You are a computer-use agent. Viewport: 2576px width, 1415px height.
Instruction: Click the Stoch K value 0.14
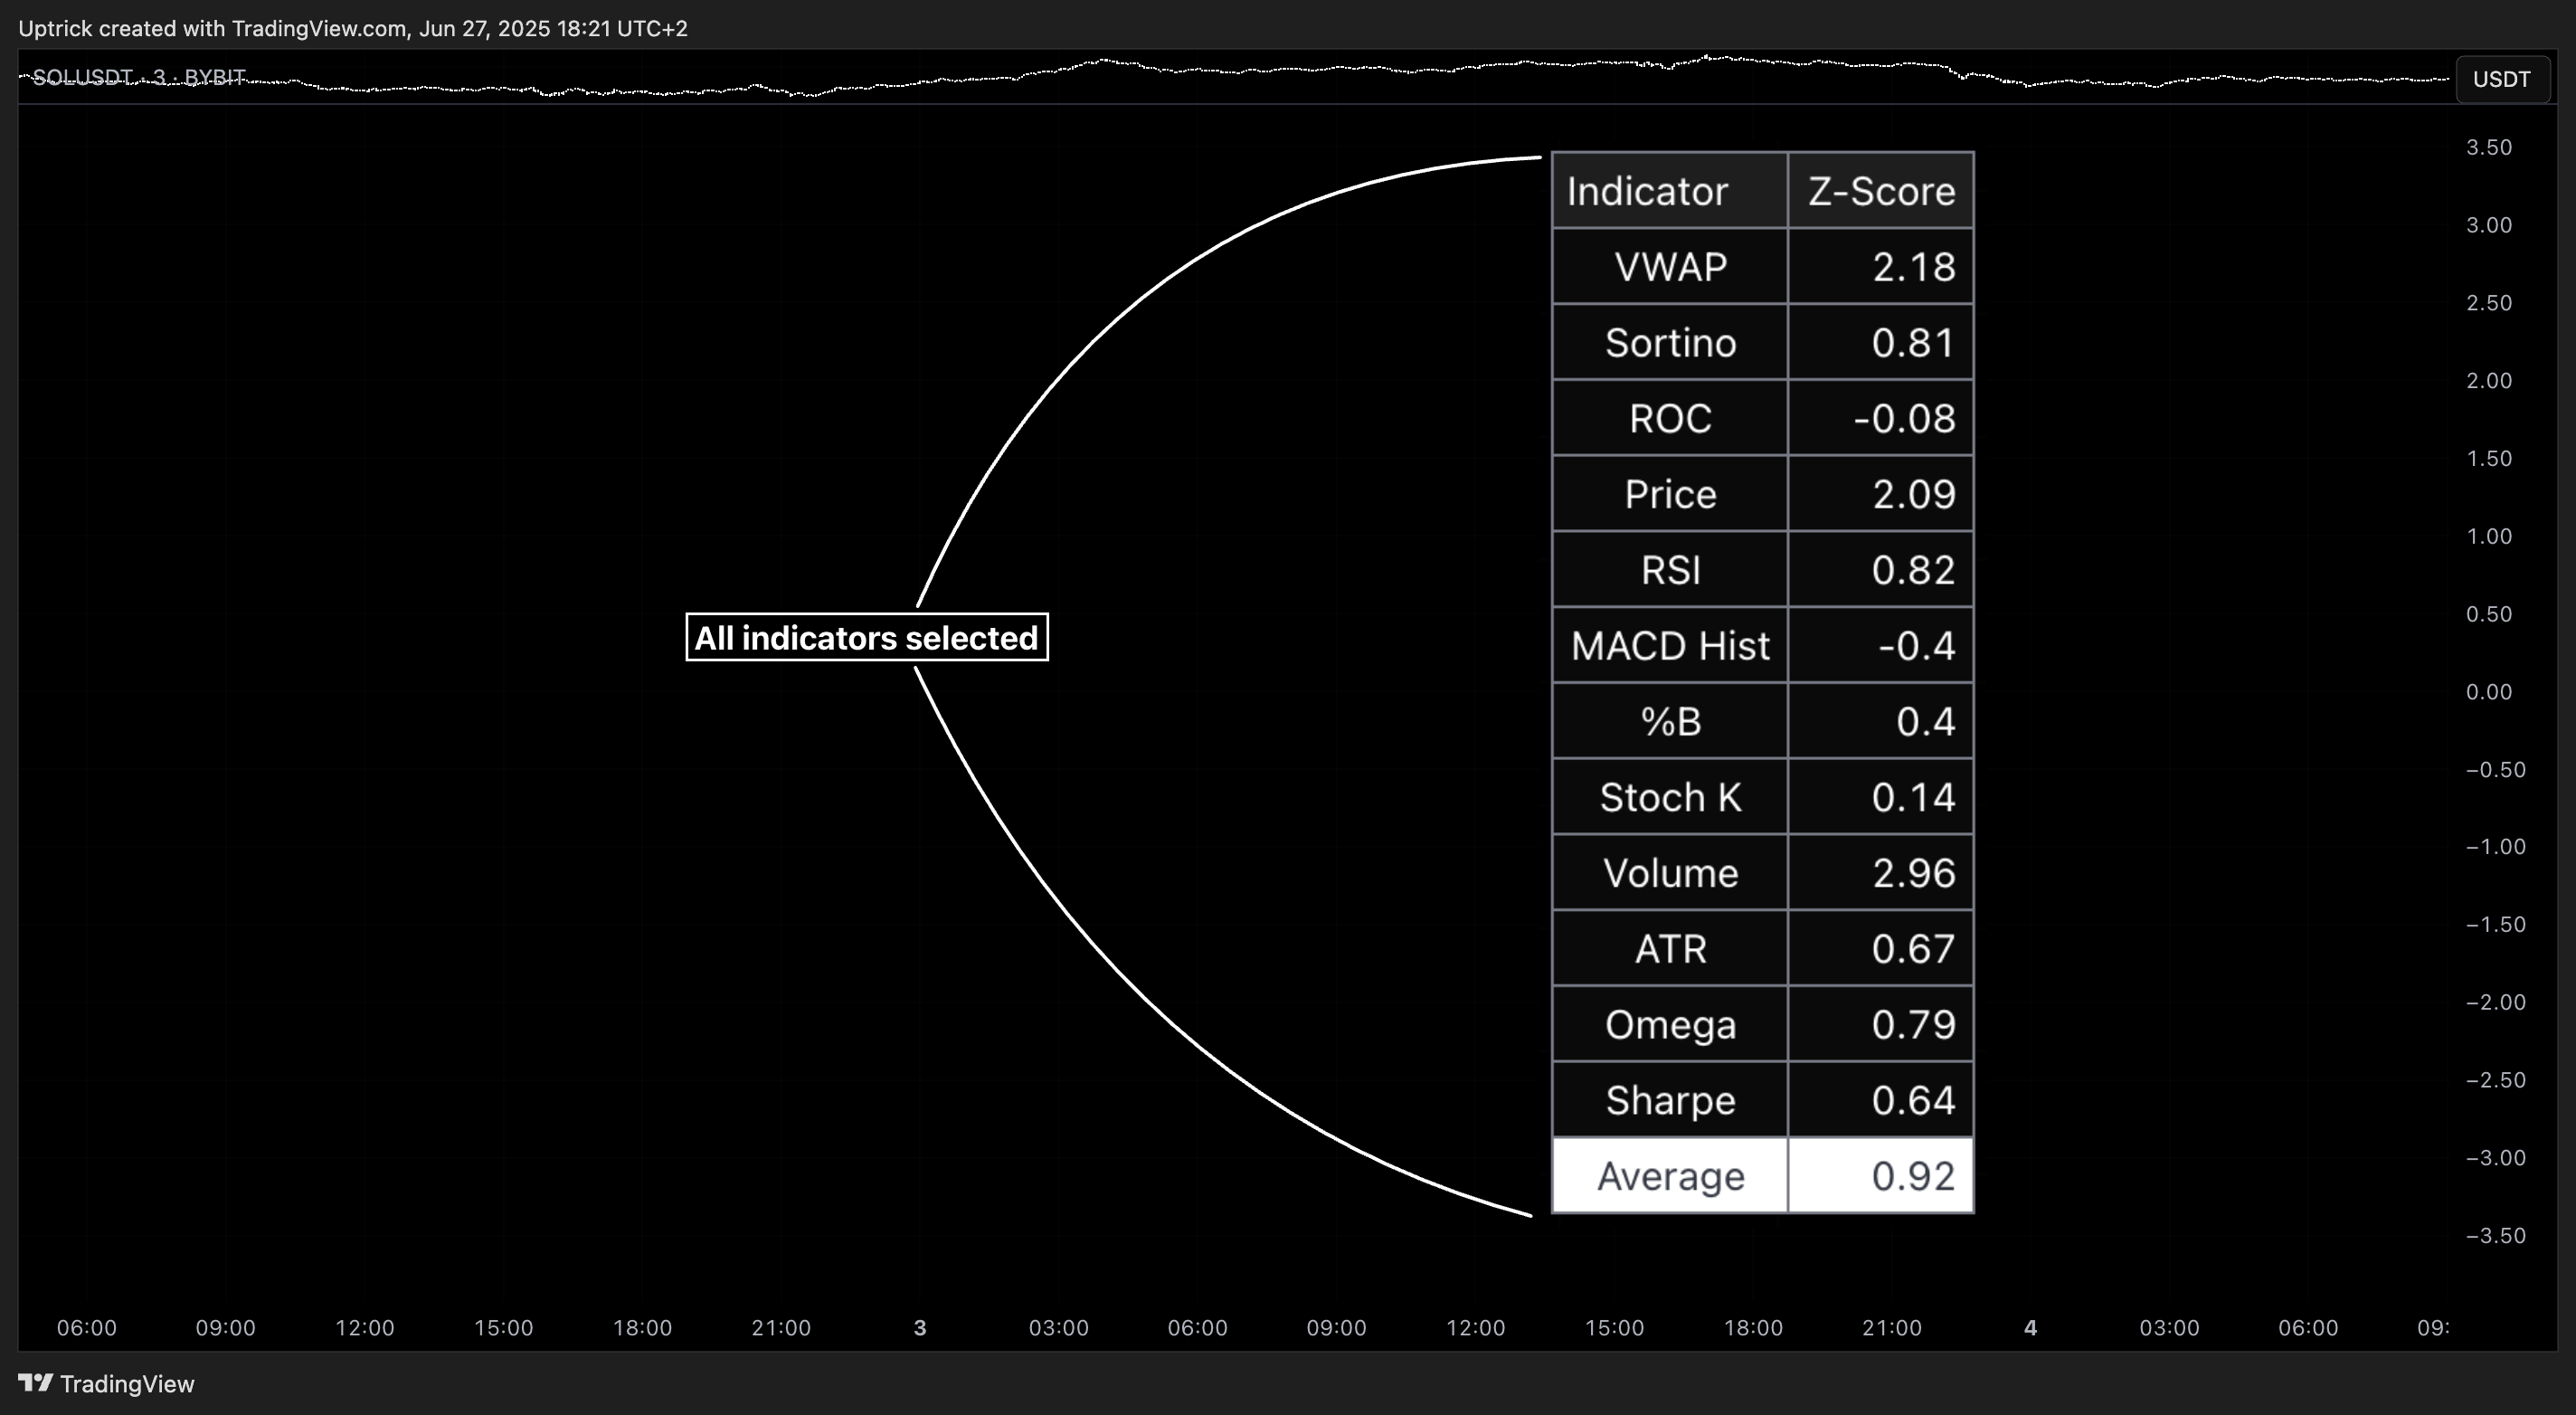[x=1881, y=797]
